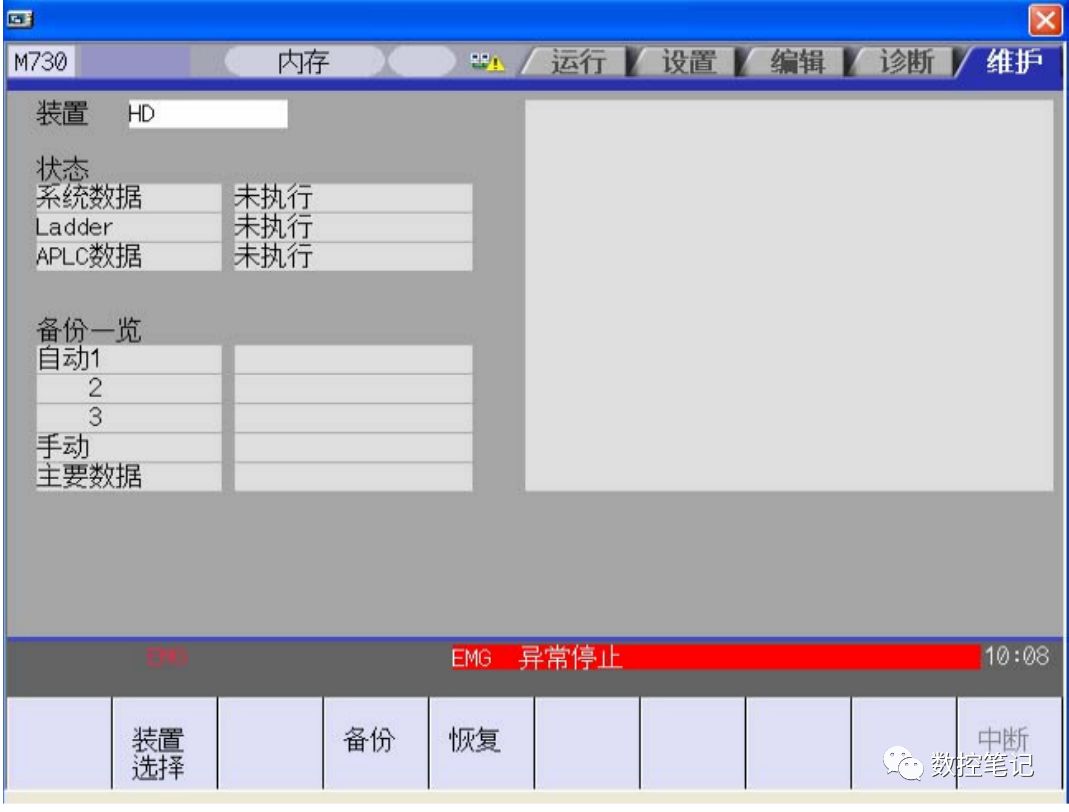Go to the 诊断 tab
This screenshot has width=1069, height=812.
906,62
